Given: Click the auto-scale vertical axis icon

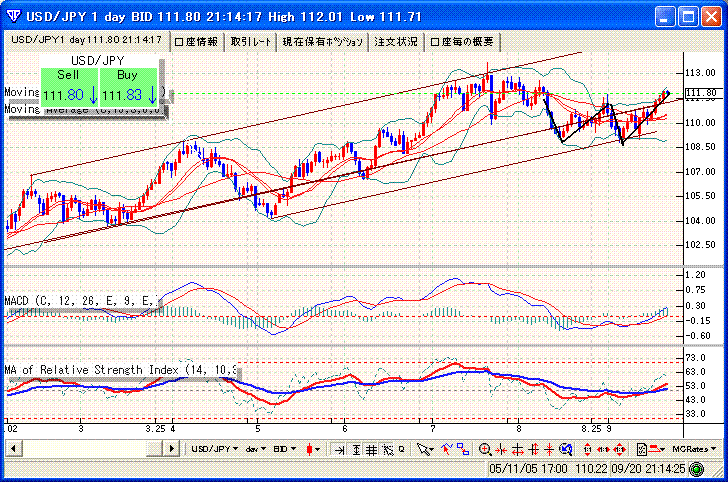Looking at the screenshot, I should point(356,450).
